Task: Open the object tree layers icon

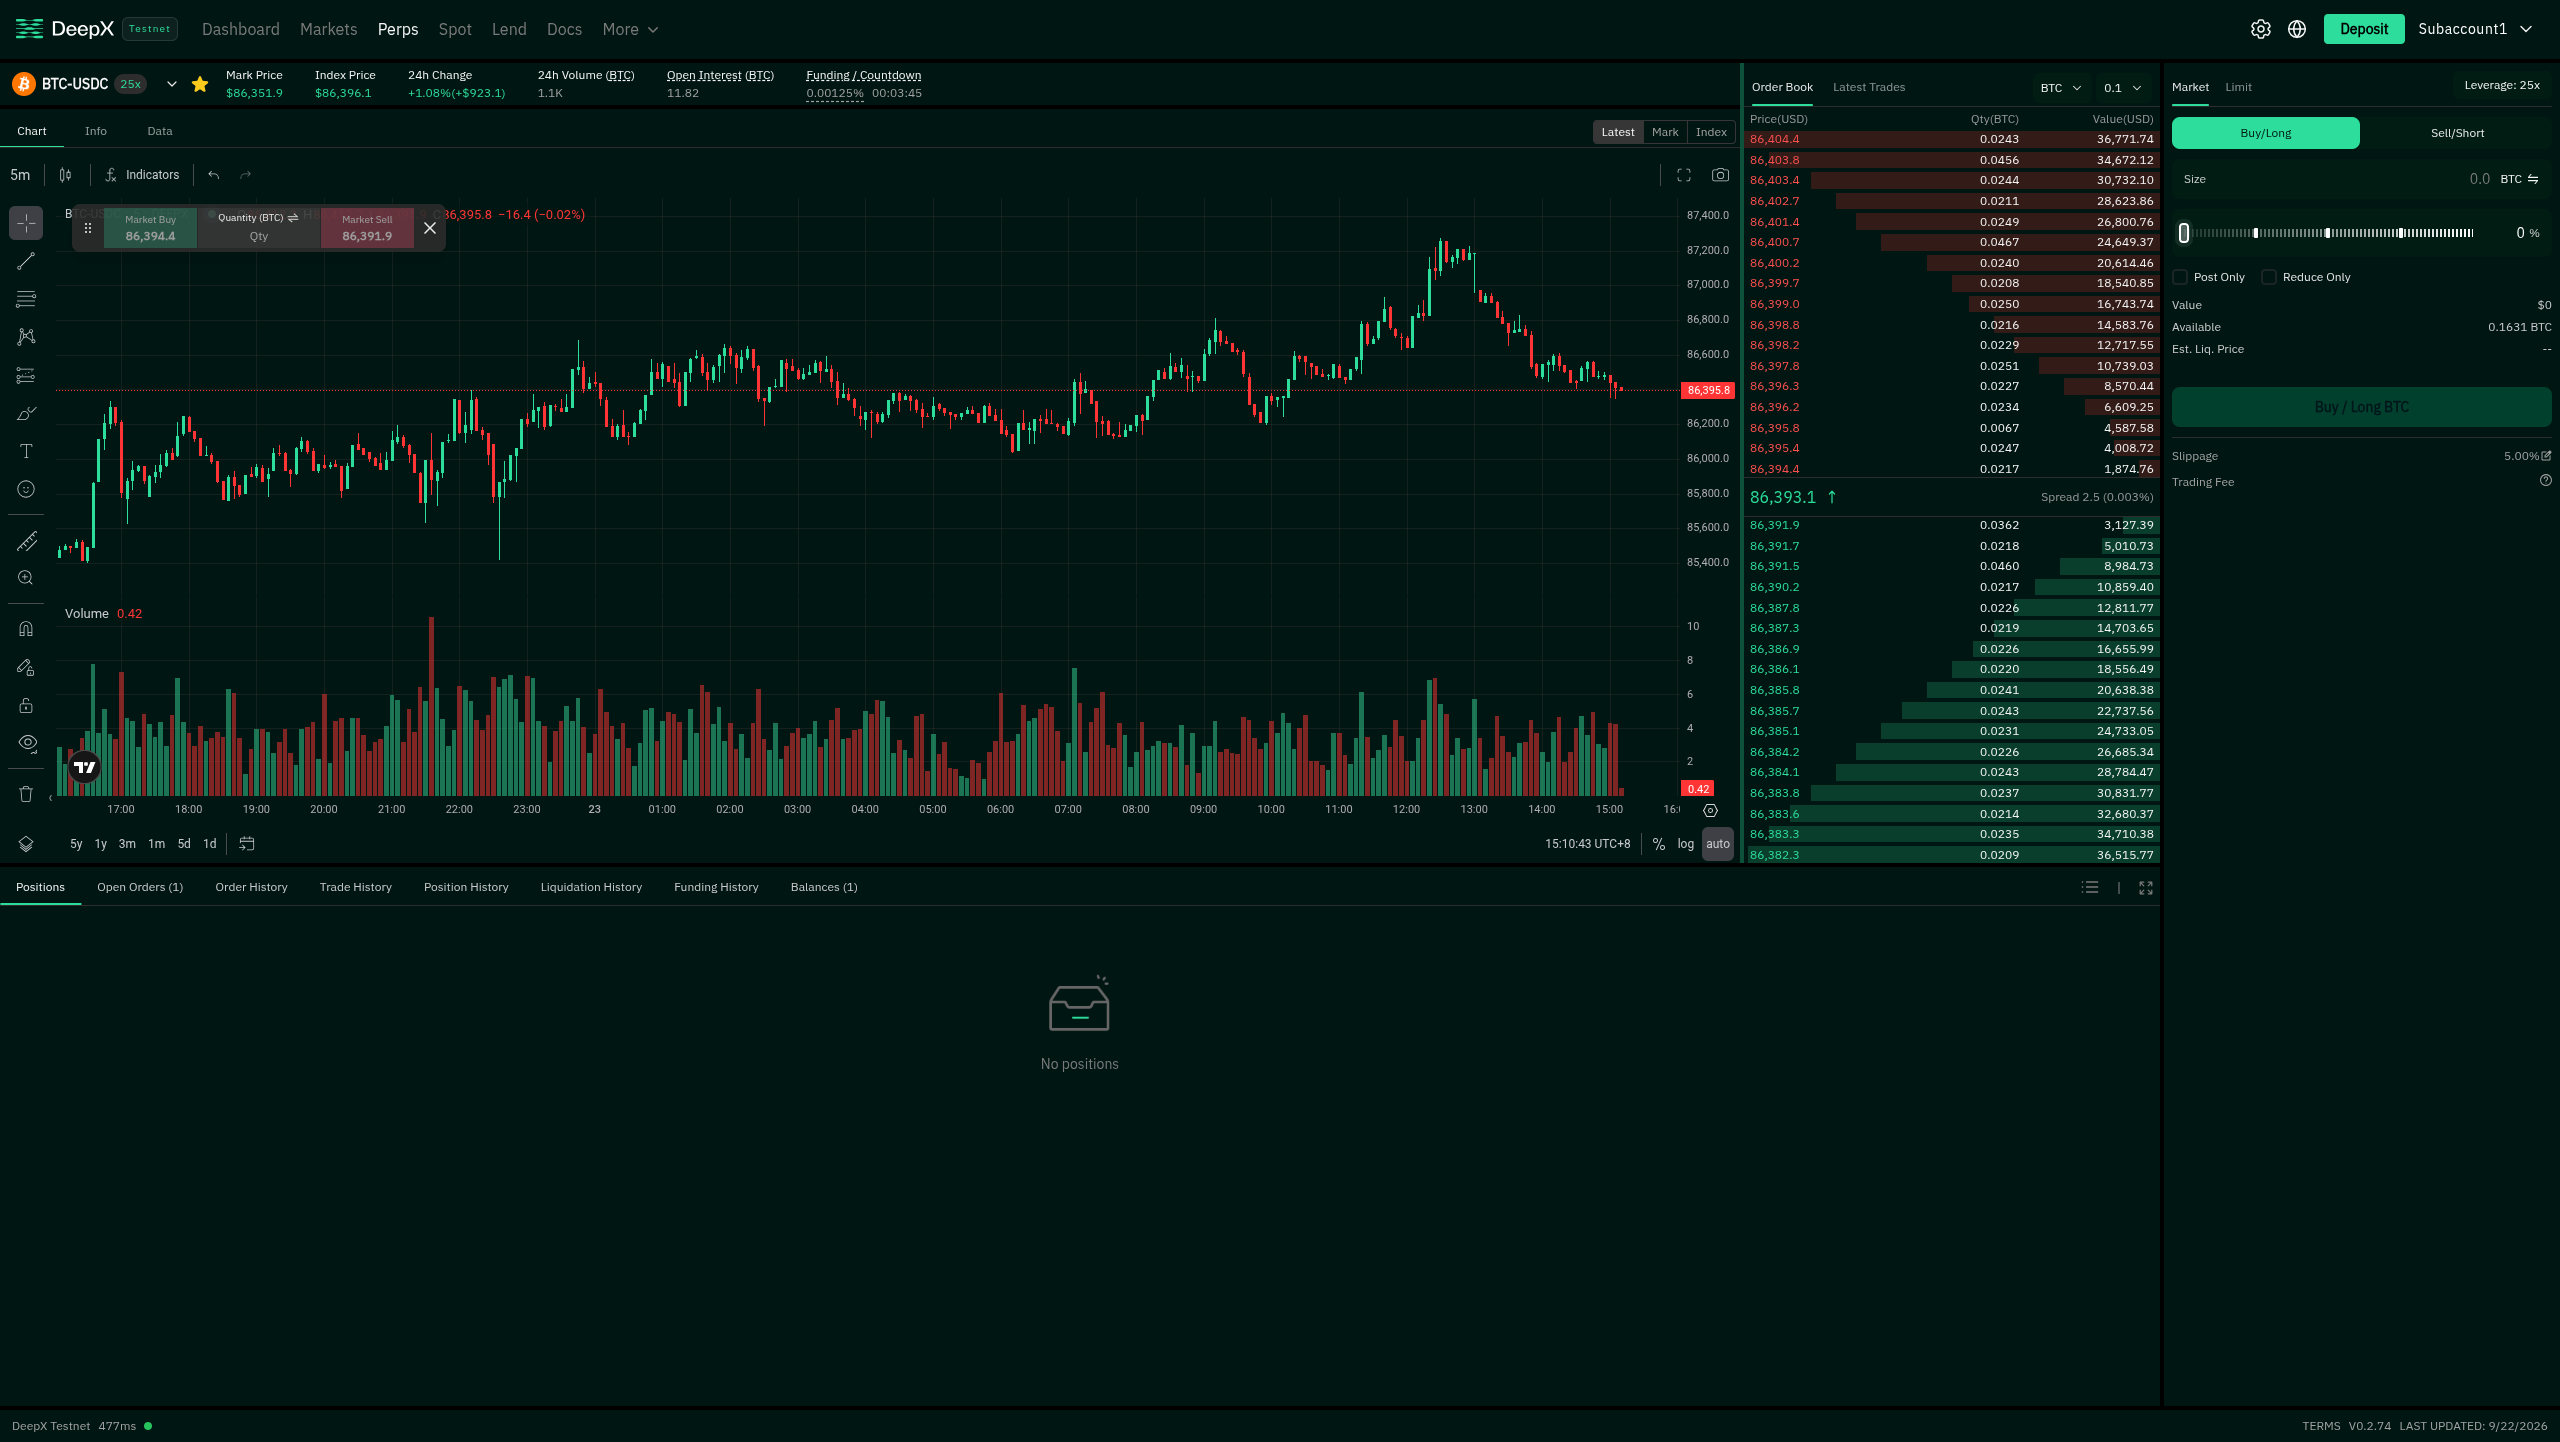Action: click(x=26, y=844)
